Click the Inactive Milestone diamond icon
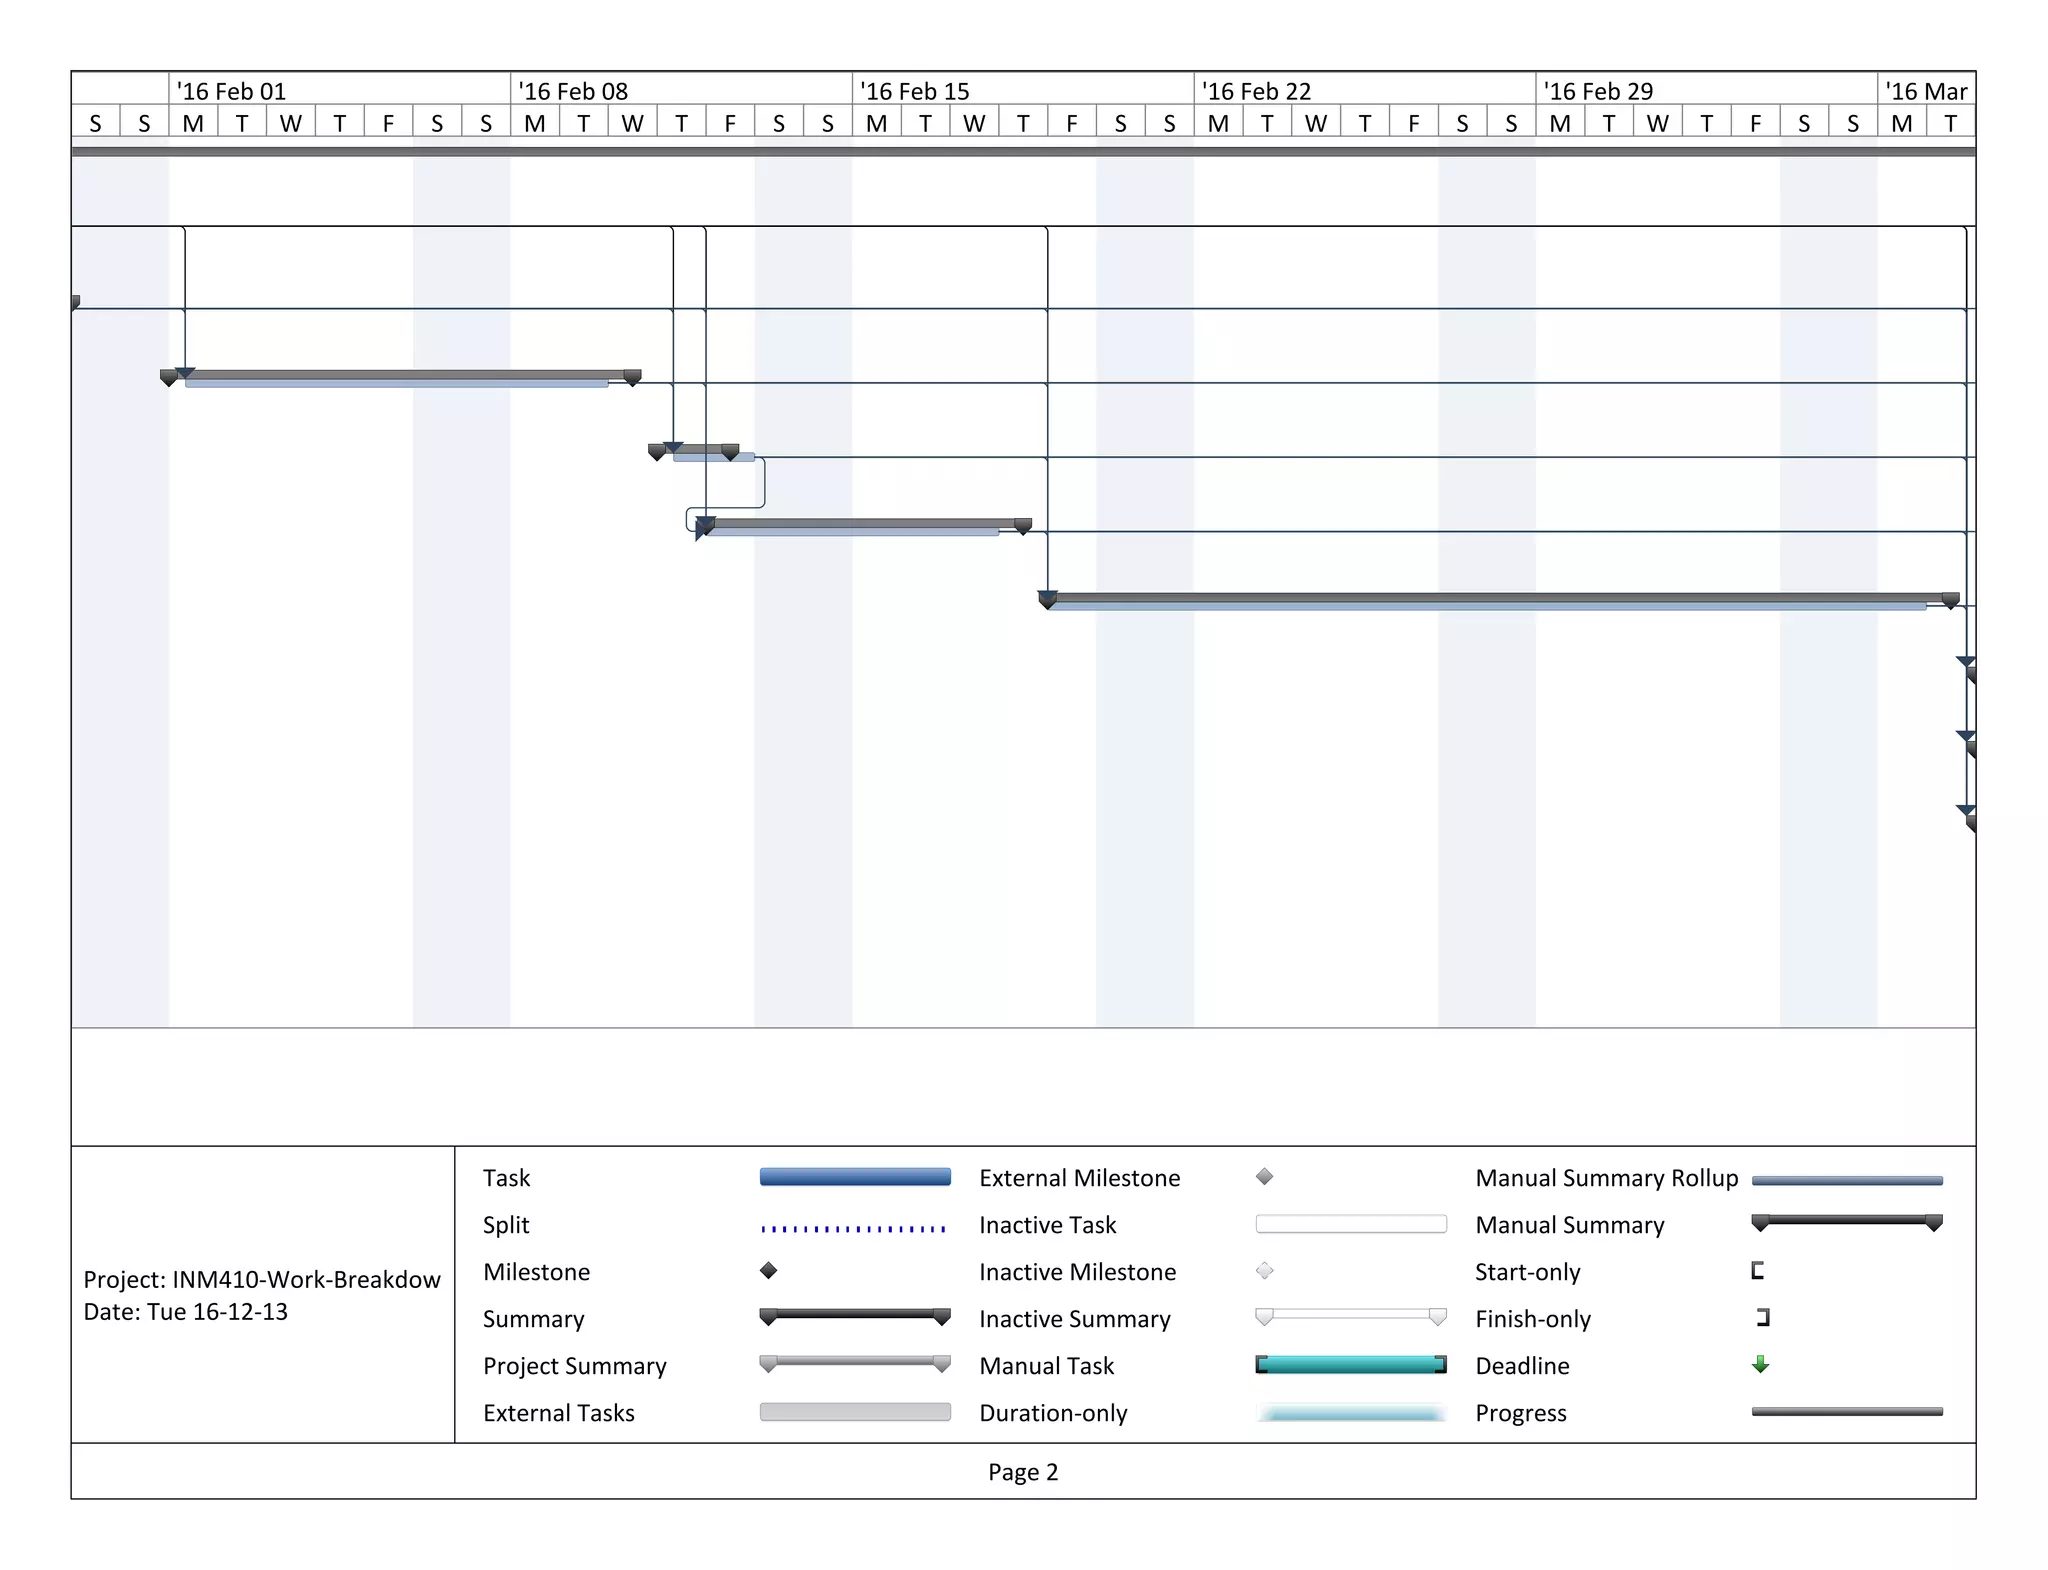Screen dimensions: 2048x1570 coord(1264,1270)
